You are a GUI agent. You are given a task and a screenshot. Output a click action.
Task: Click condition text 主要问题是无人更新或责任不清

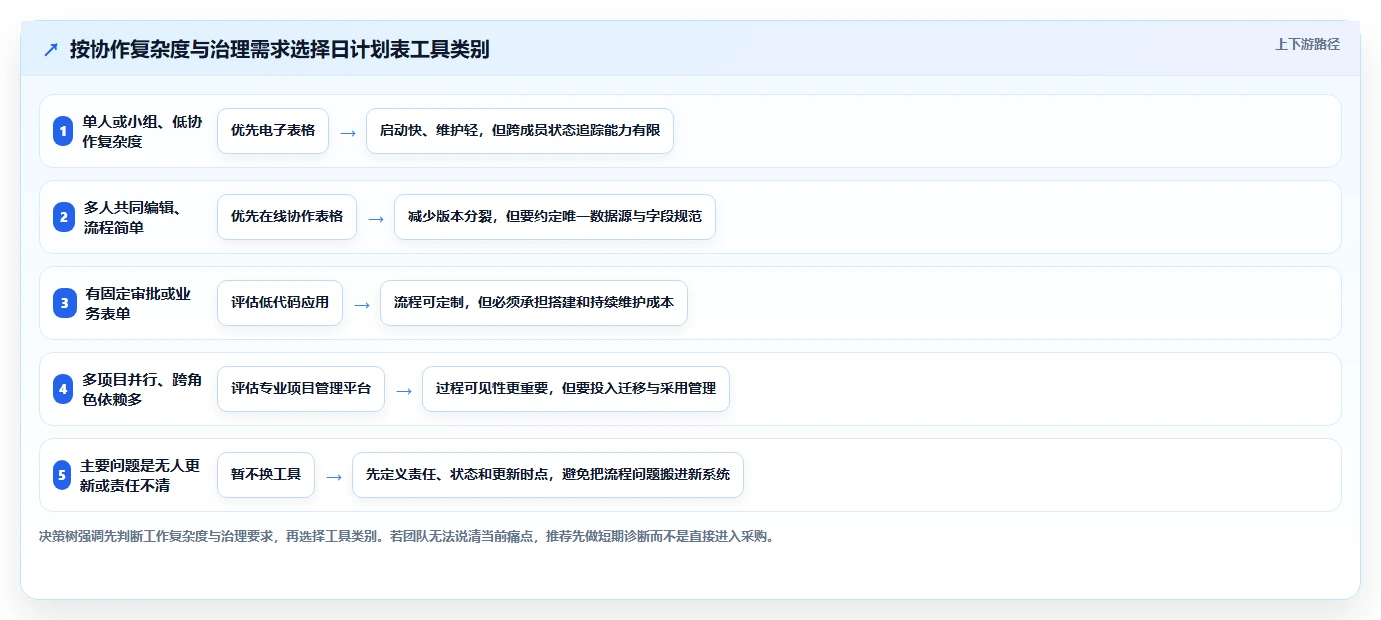140,475
